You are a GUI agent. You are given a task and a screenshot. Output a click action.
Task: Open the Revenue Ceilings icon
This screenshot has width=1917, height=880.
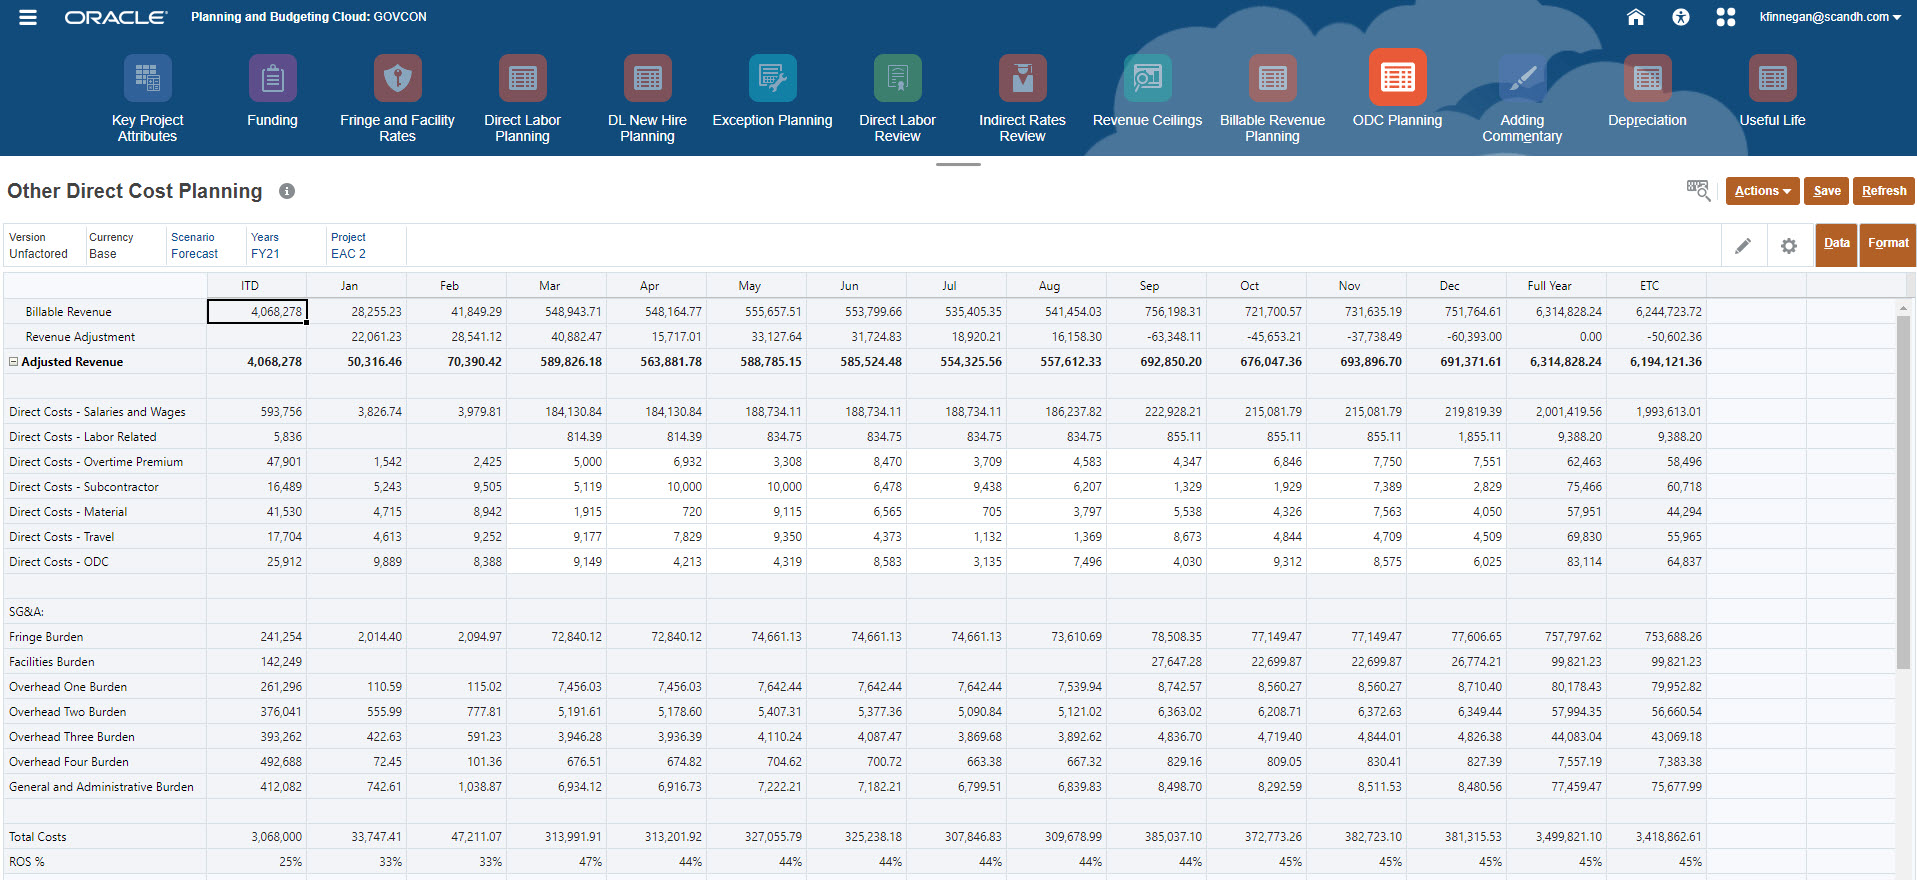coord(1147,78)
